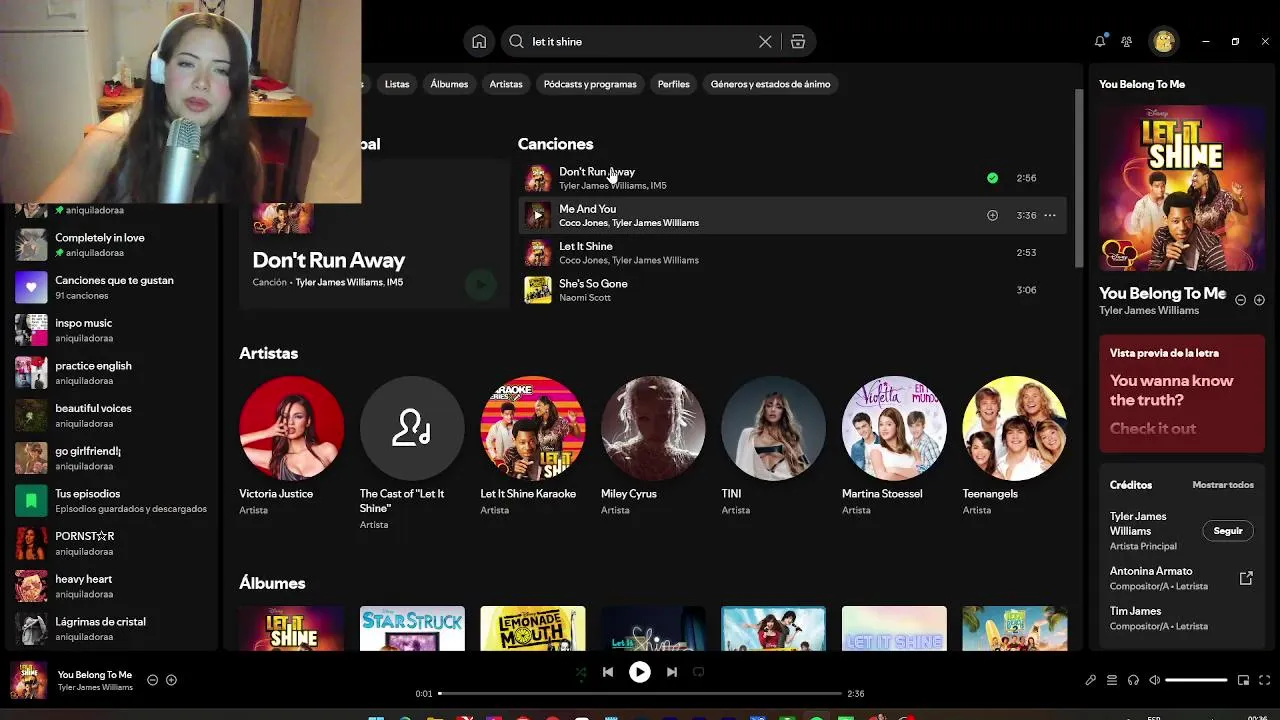Select the Artistas filter chip
The image size is (1280, 720).
point(506,84)
